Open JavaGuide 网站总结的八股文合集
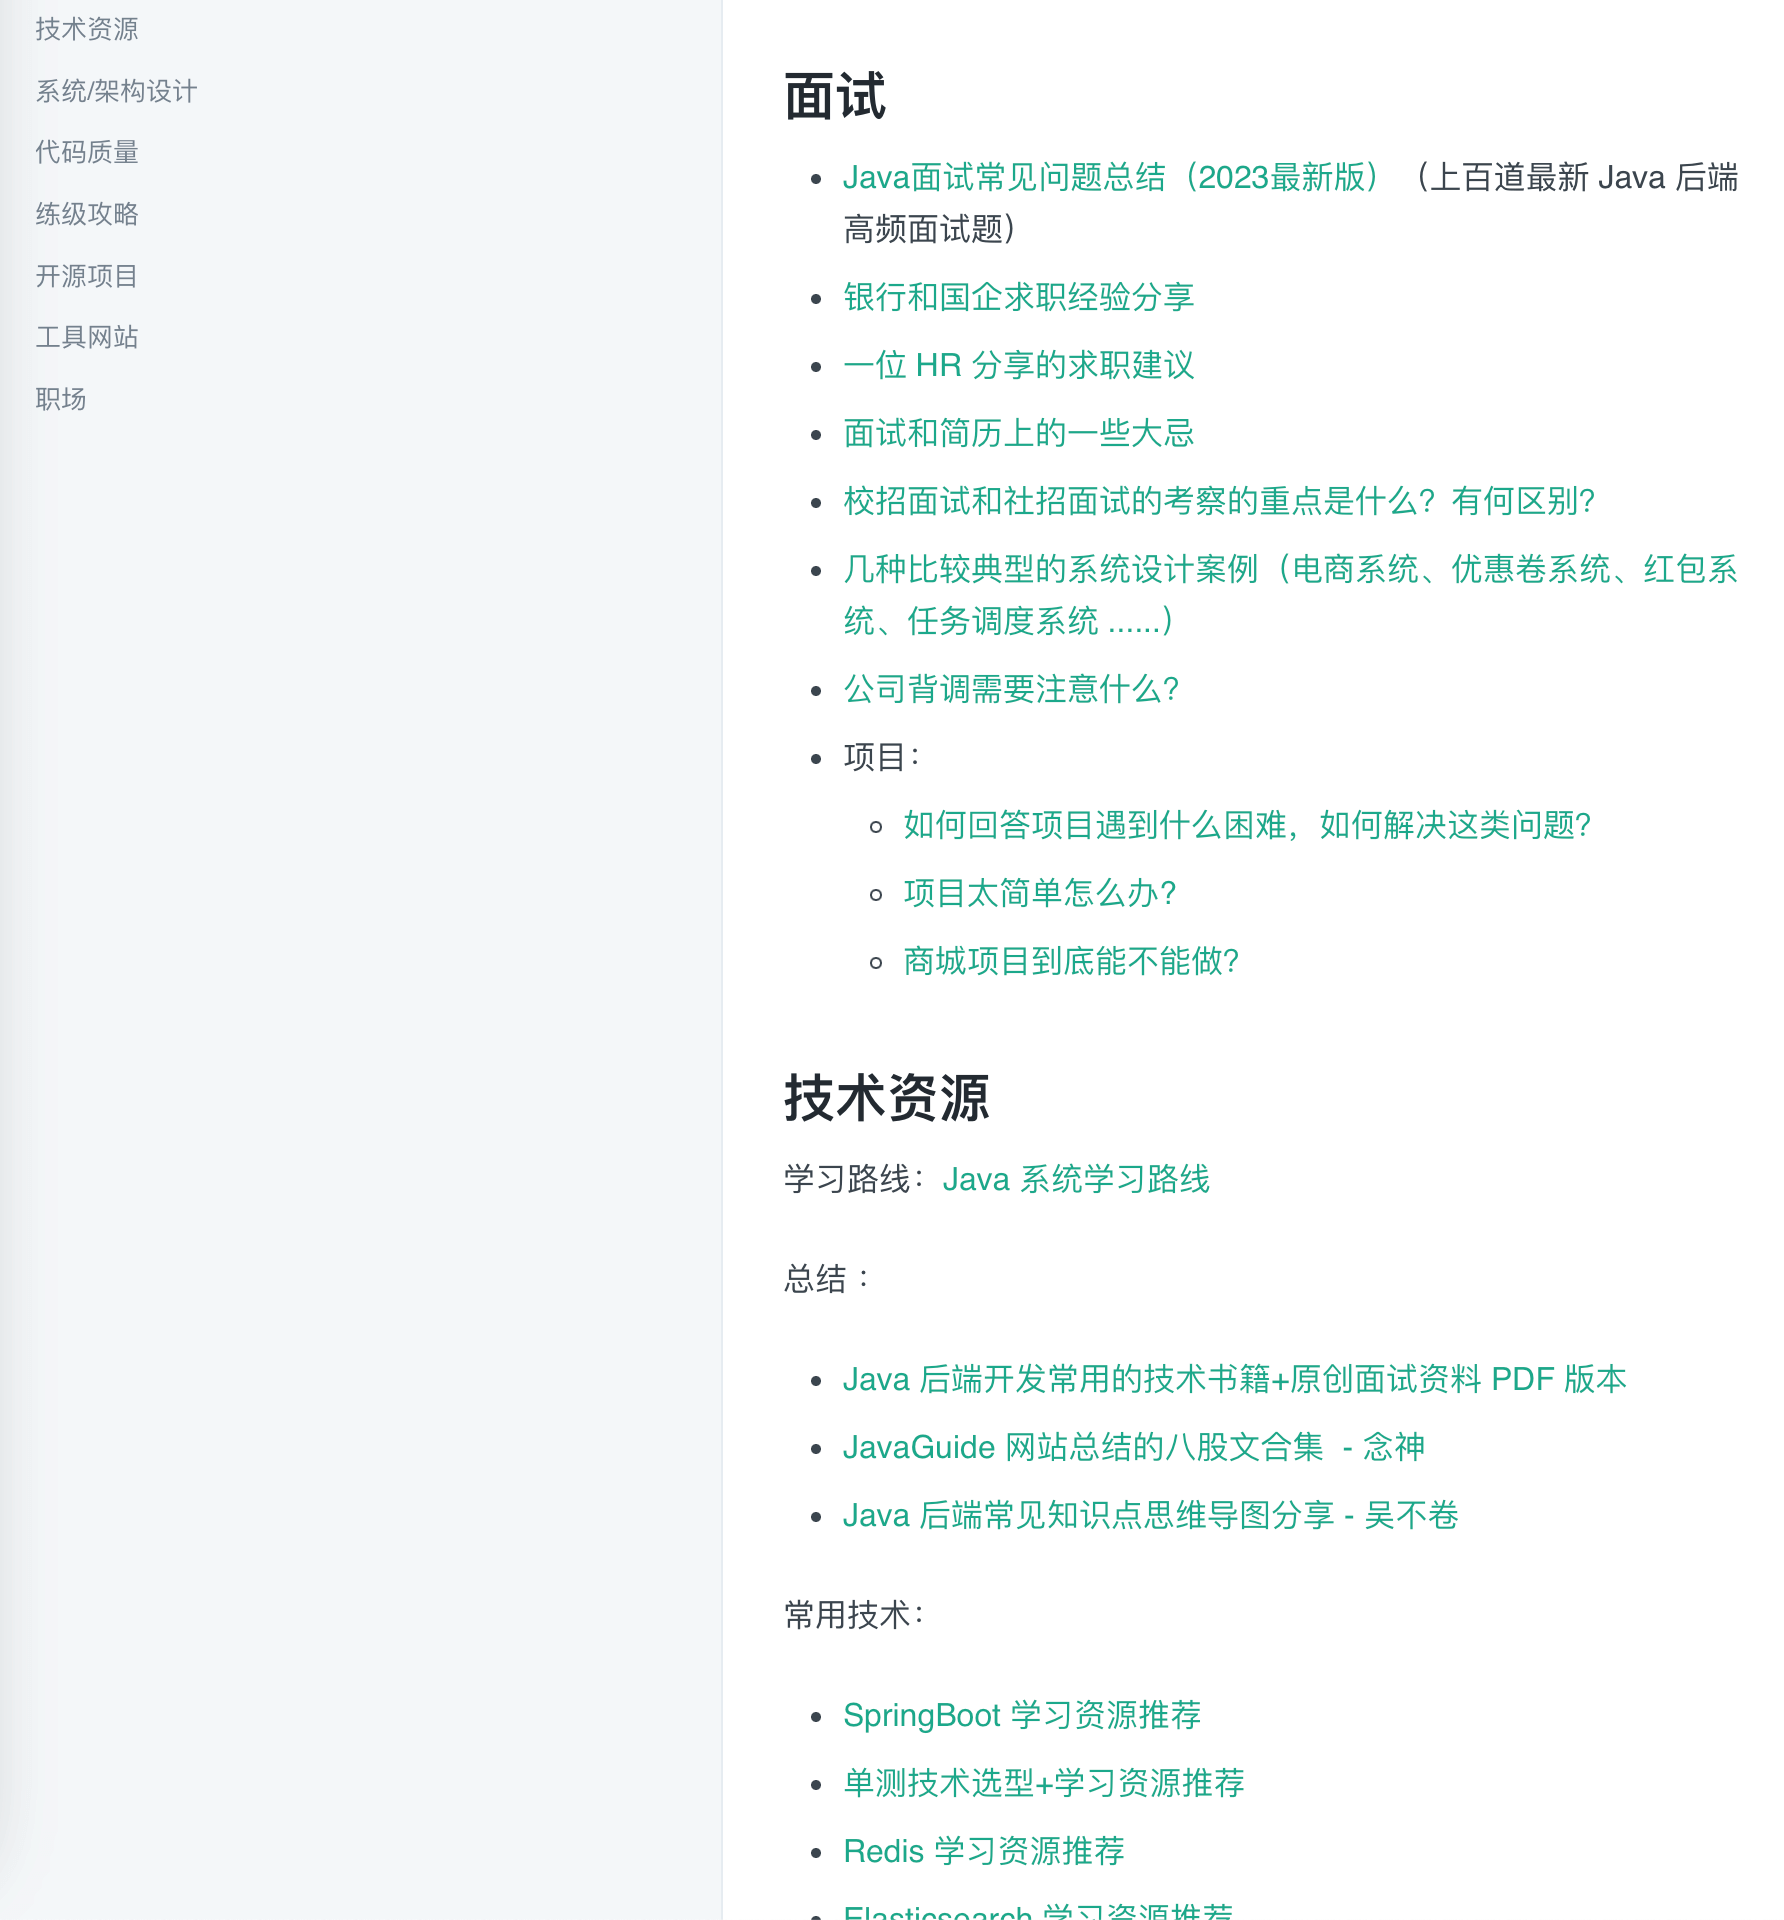Viewport: 1784px width, 1920px height. pos(1136,1447)
